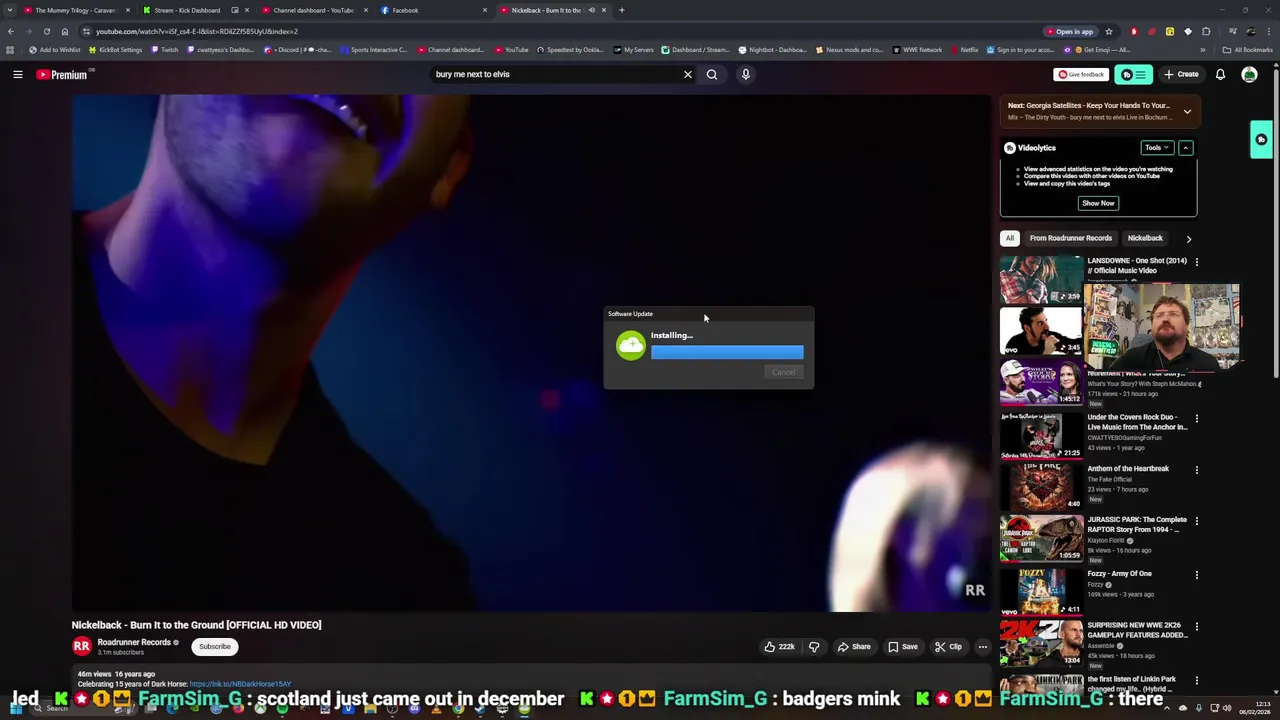Image resolution: width=1280 pixels, height=720 pixels.
Task: Switch to The Mummy Trilogy tab
Action: (78, 10)
